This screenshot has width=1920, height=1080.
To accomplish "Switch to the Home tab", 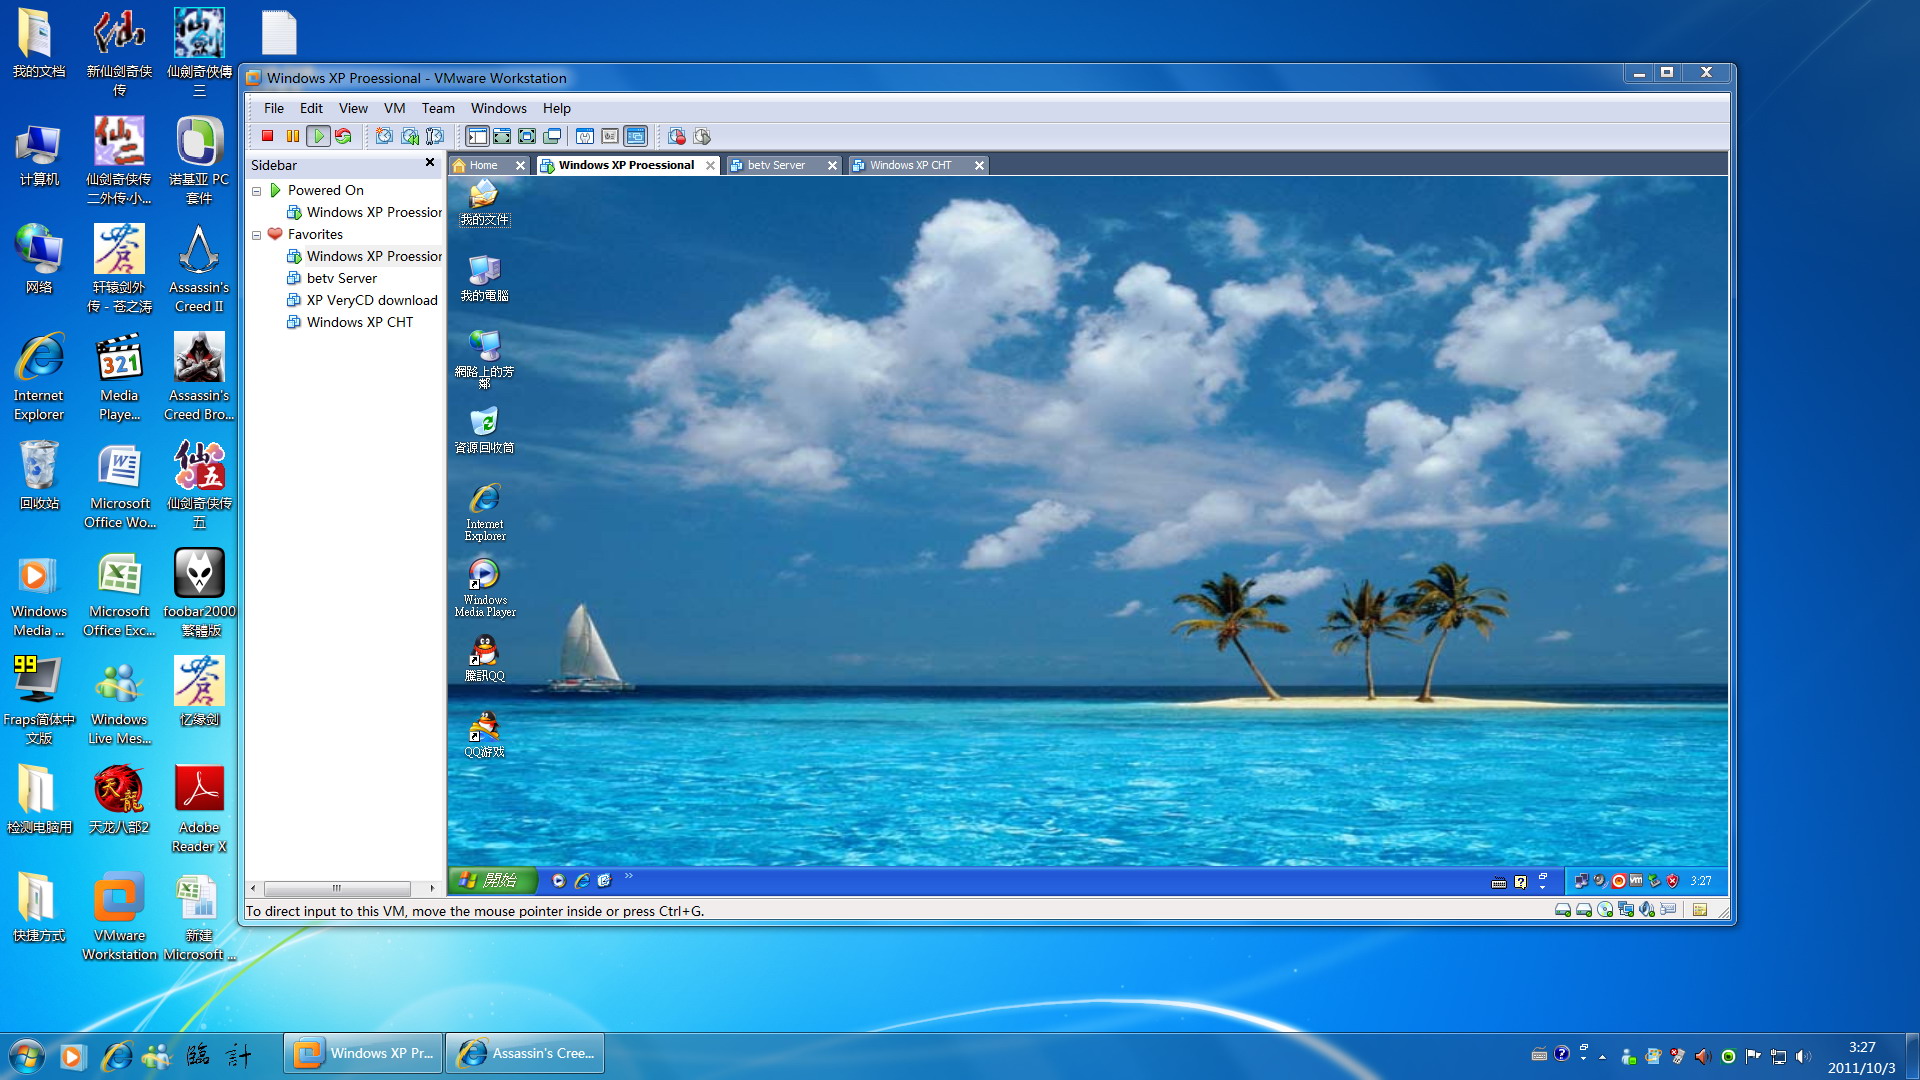I will (x=484, y=165).
